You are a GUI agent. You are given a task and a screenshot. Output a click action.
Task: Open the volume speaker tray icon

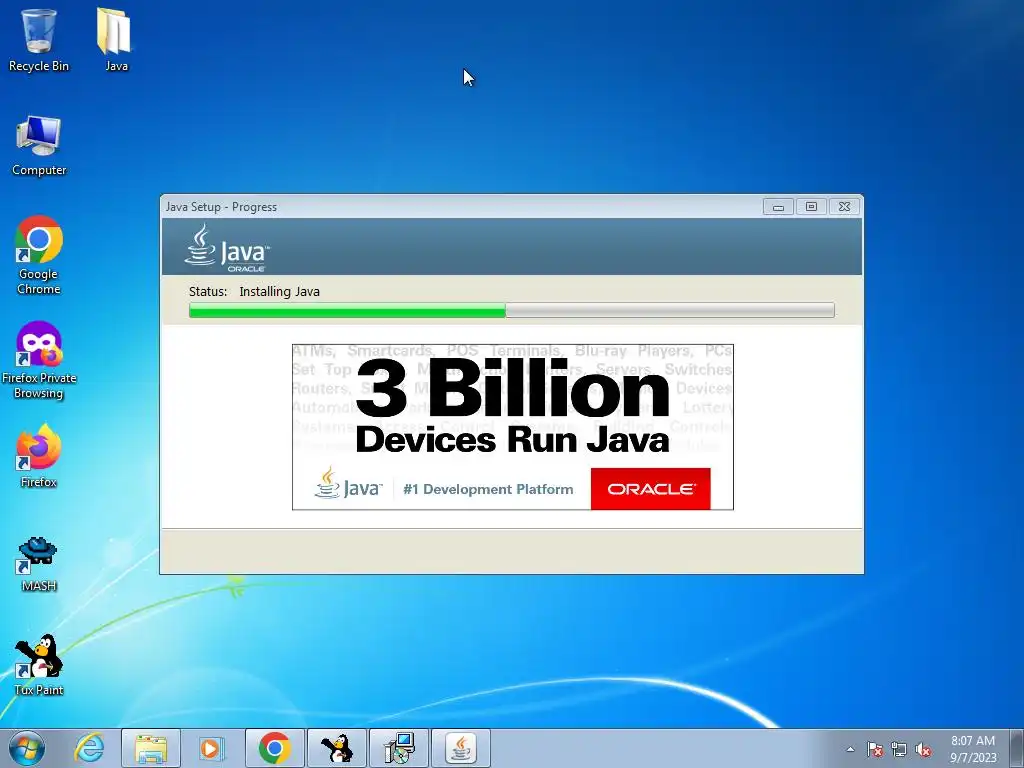(x=923, y=749)
